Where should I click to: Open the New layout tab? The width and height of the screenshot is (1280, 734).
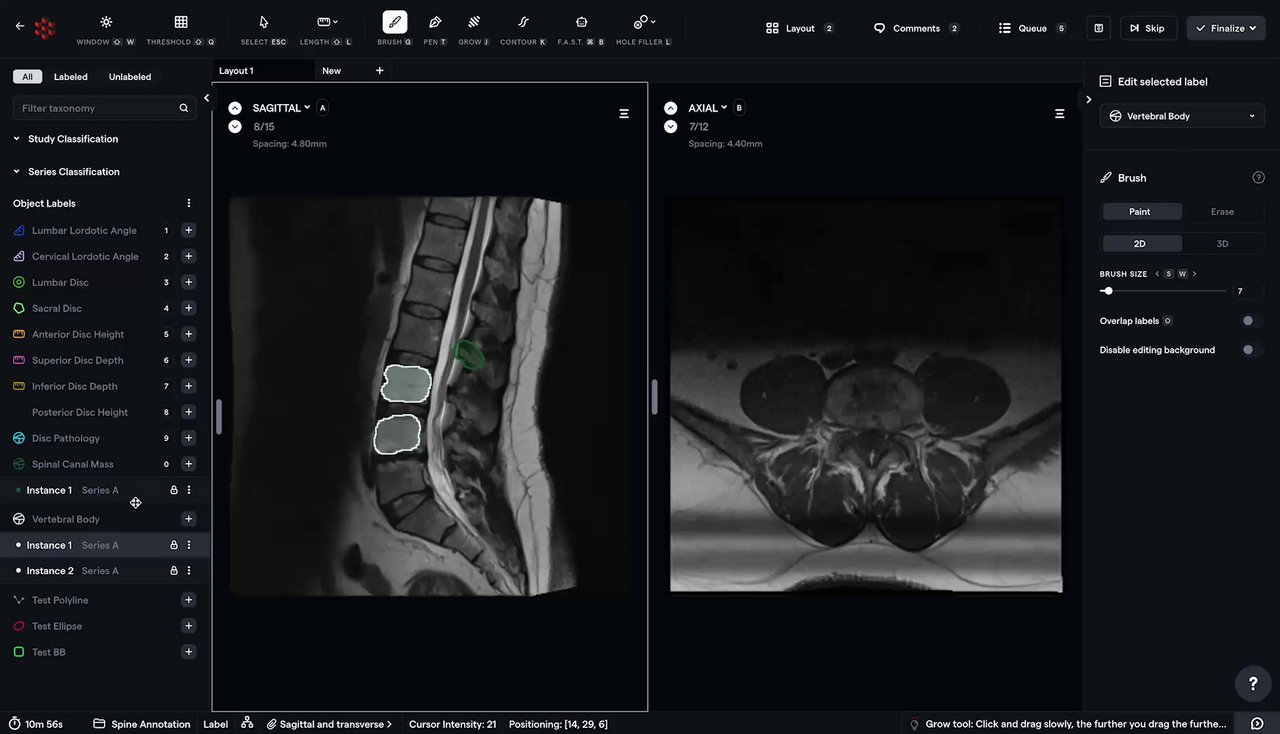coord(331,71)
